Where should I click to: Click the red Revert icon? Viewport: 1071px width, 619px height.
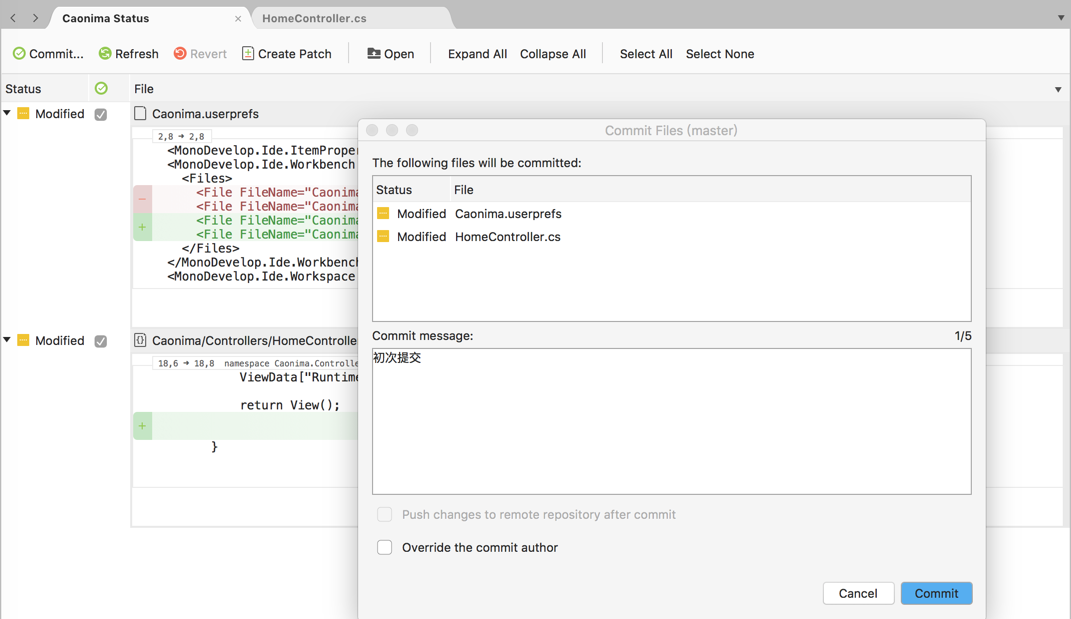click(180, 53)
